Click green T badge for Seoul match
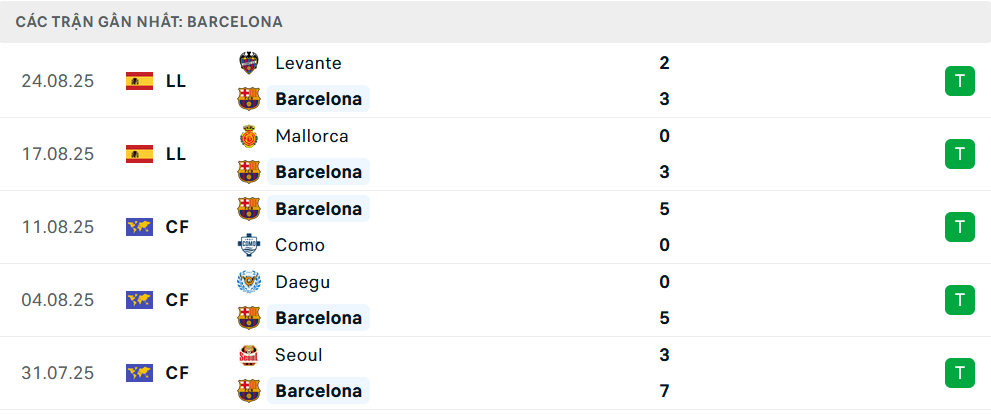Screen dimensions: 991x416 (x=959, y=373)
